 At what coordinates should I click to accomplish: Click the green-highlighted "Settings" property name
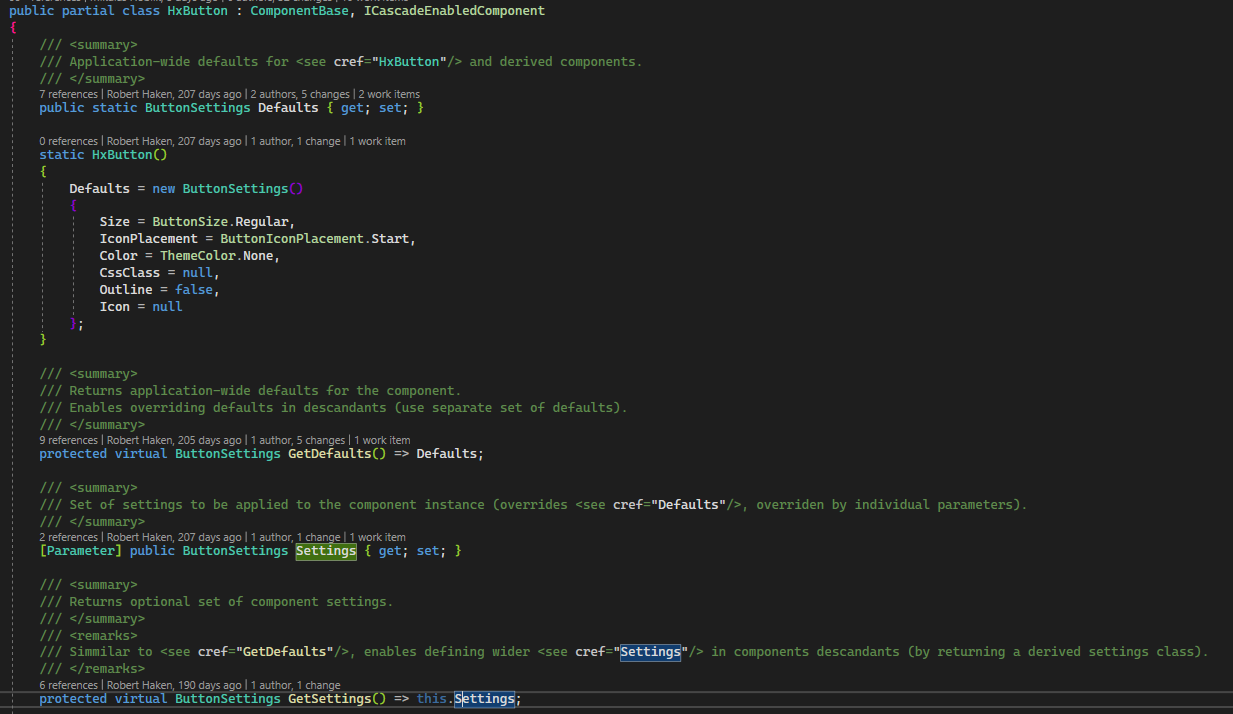pos(326,551)
